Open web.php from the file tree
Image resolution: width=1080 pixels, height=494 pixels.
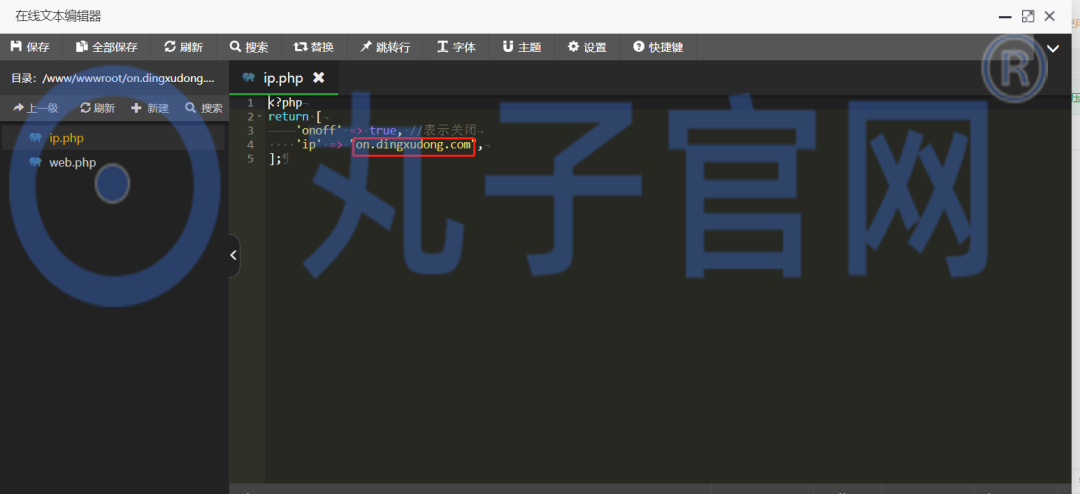pos(72,162)
